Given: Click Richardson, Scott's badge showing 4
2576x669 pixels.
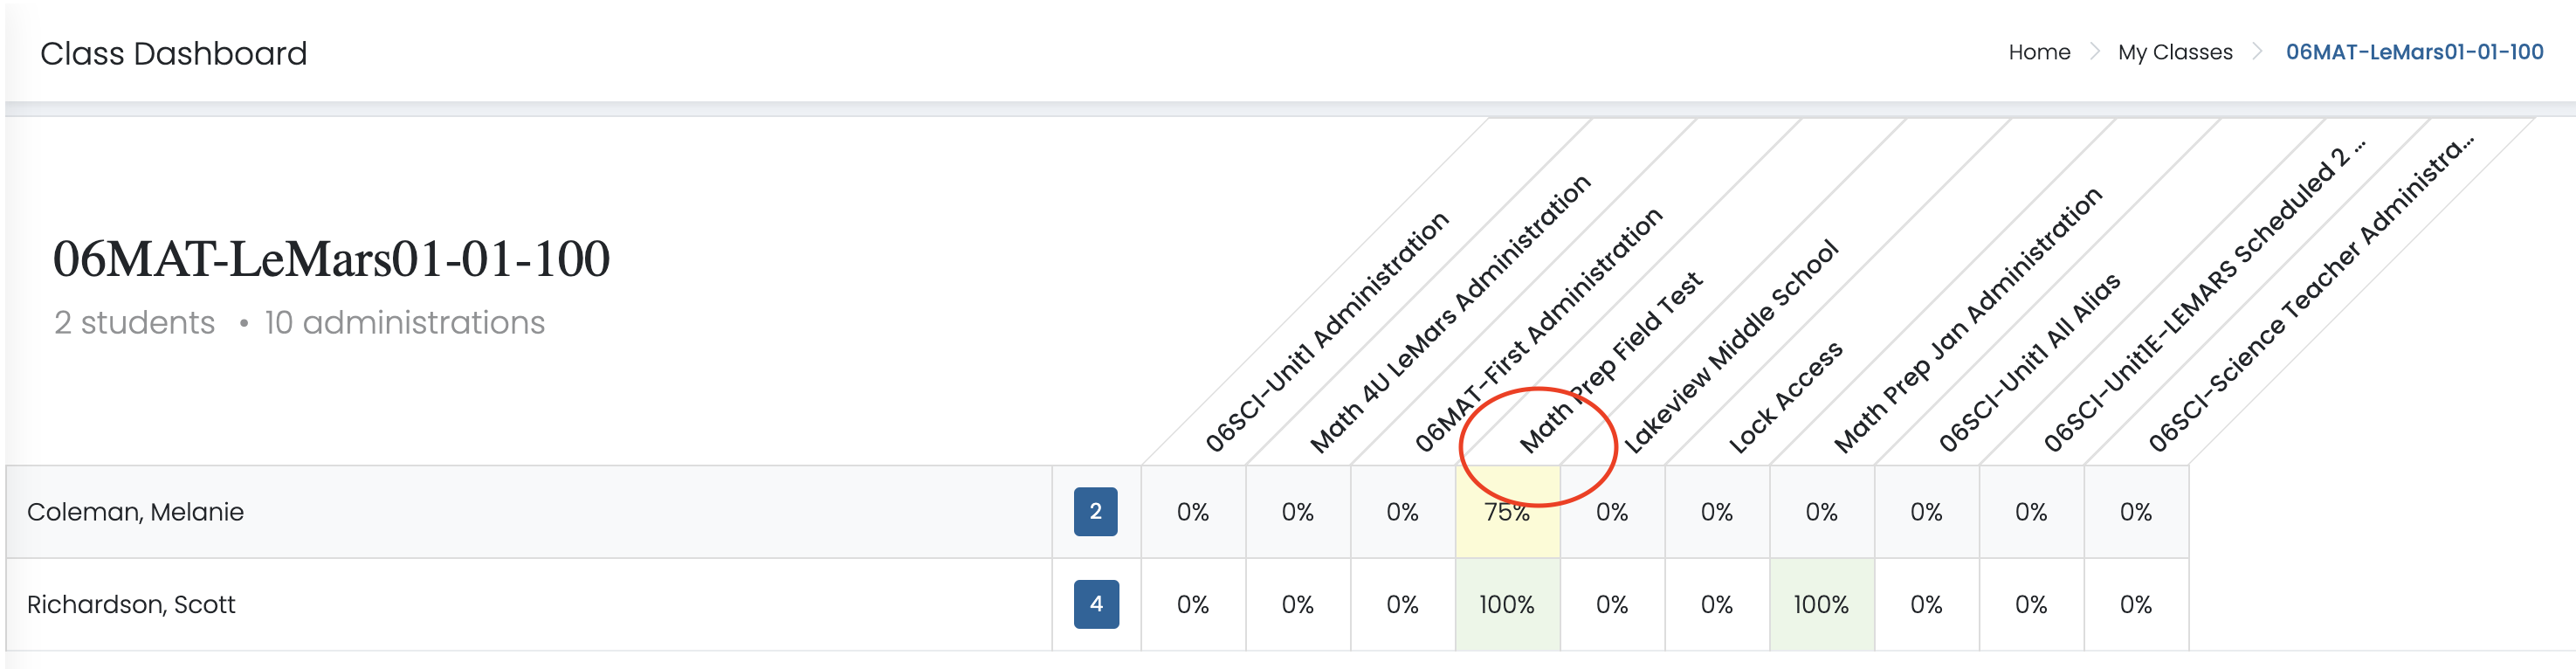Looking at the screenshot, I should [1095, 604].
